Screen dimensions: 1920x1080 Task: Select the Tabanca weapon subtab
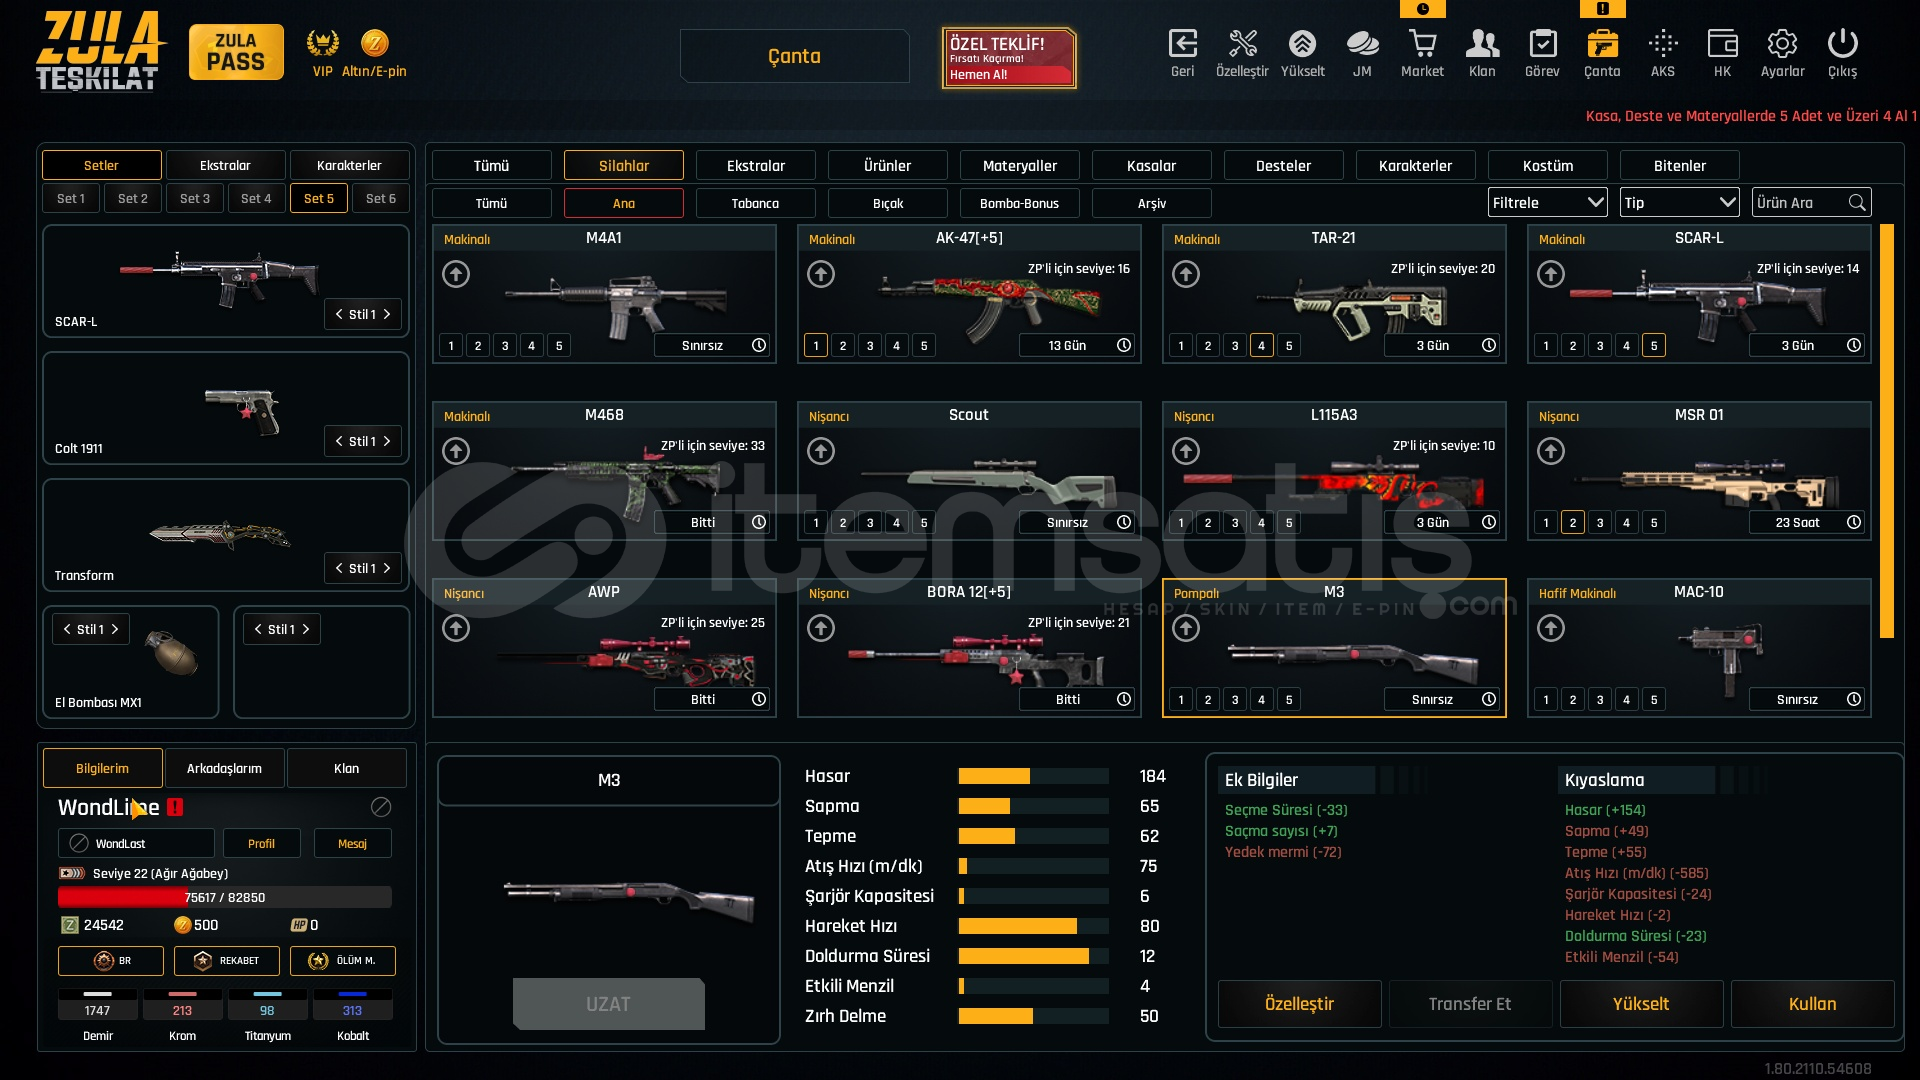pos(755,204)
